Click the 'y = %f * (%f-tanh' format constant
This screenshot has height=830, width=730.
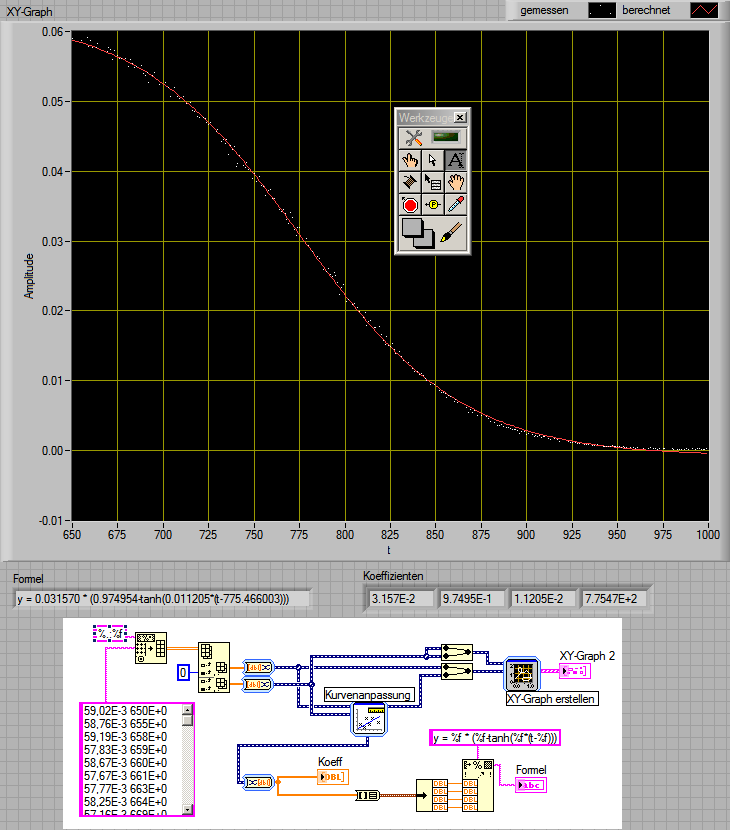494,738
